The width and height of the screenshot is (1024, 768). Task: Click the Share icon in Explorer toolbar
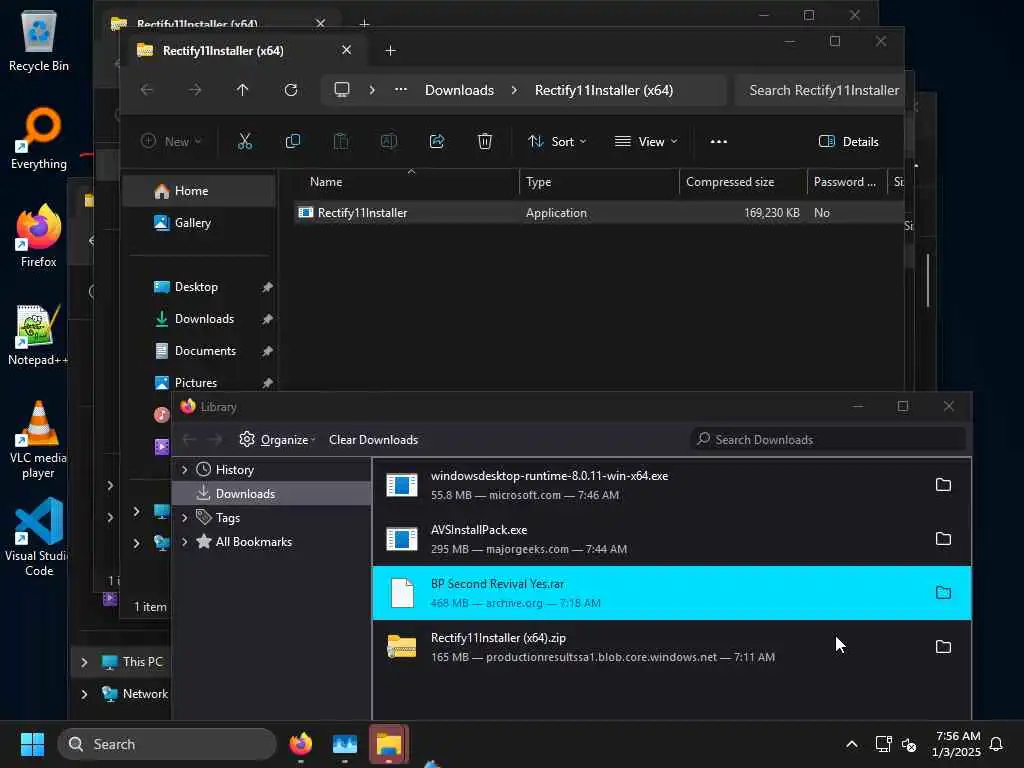click(437, 141)
